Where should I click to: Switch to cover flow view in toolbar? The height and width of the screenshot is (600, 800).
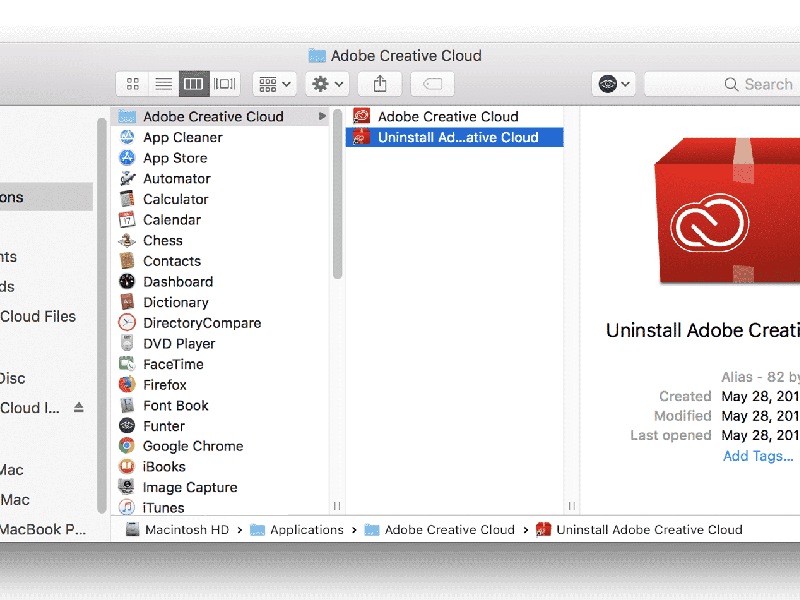224,84
